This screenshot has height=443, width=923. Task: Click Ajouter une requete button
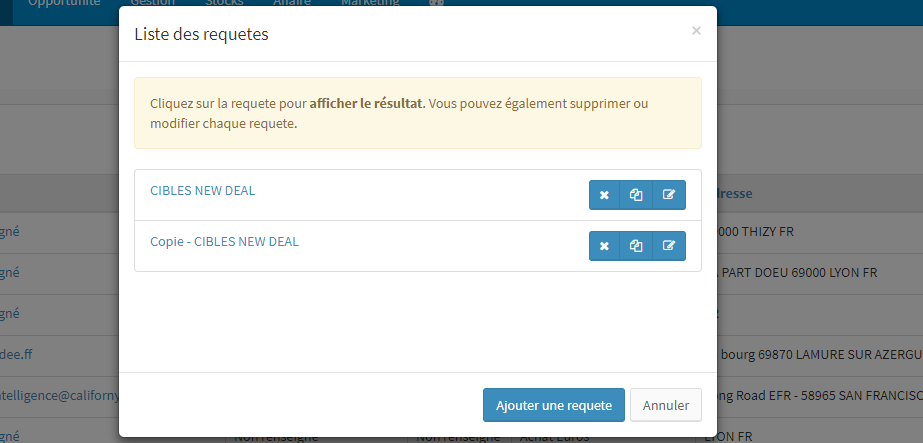coord(553,405)
